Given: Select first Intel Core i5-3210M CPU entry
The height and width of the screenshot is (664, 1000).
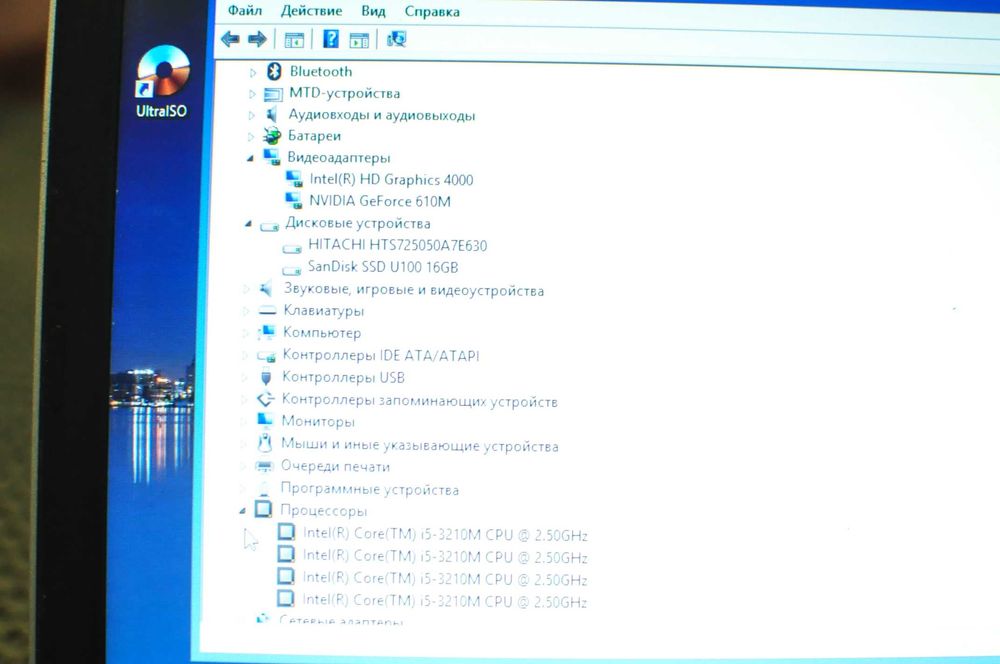Looking at the screenshot, I should [445, 535].
